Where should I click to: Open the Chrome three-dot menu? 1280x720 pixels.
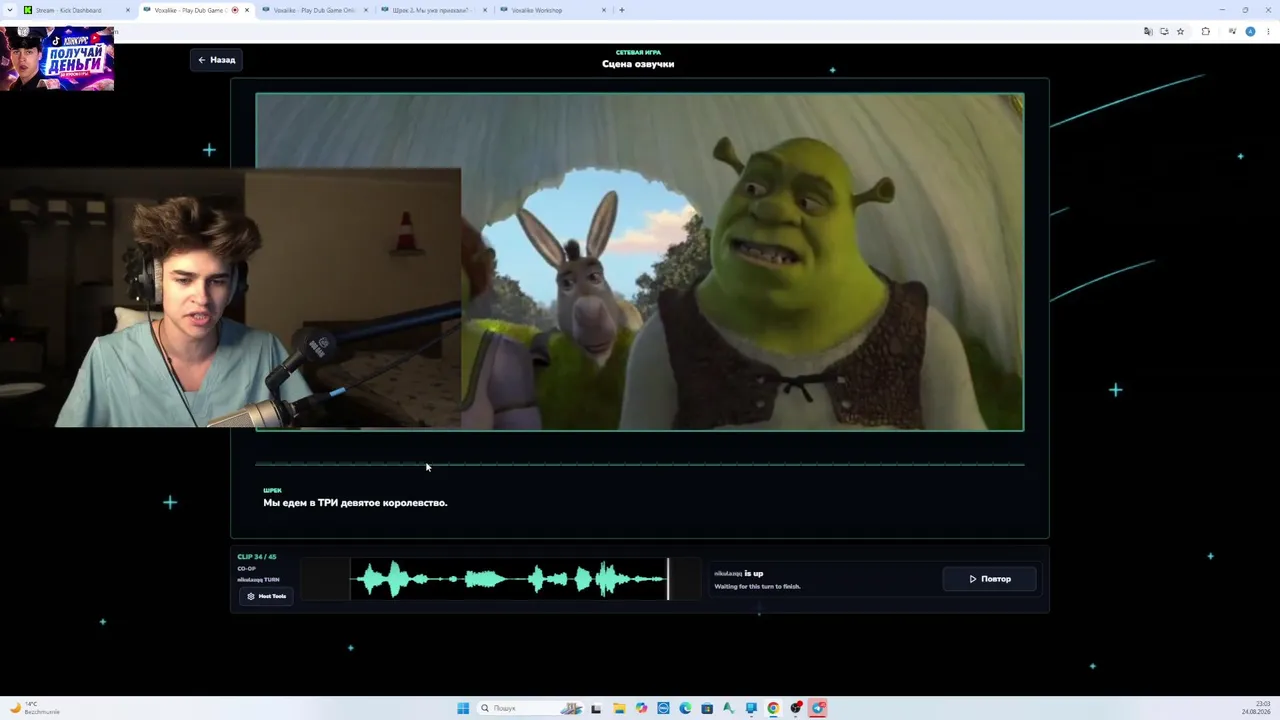pos(1268,32)
